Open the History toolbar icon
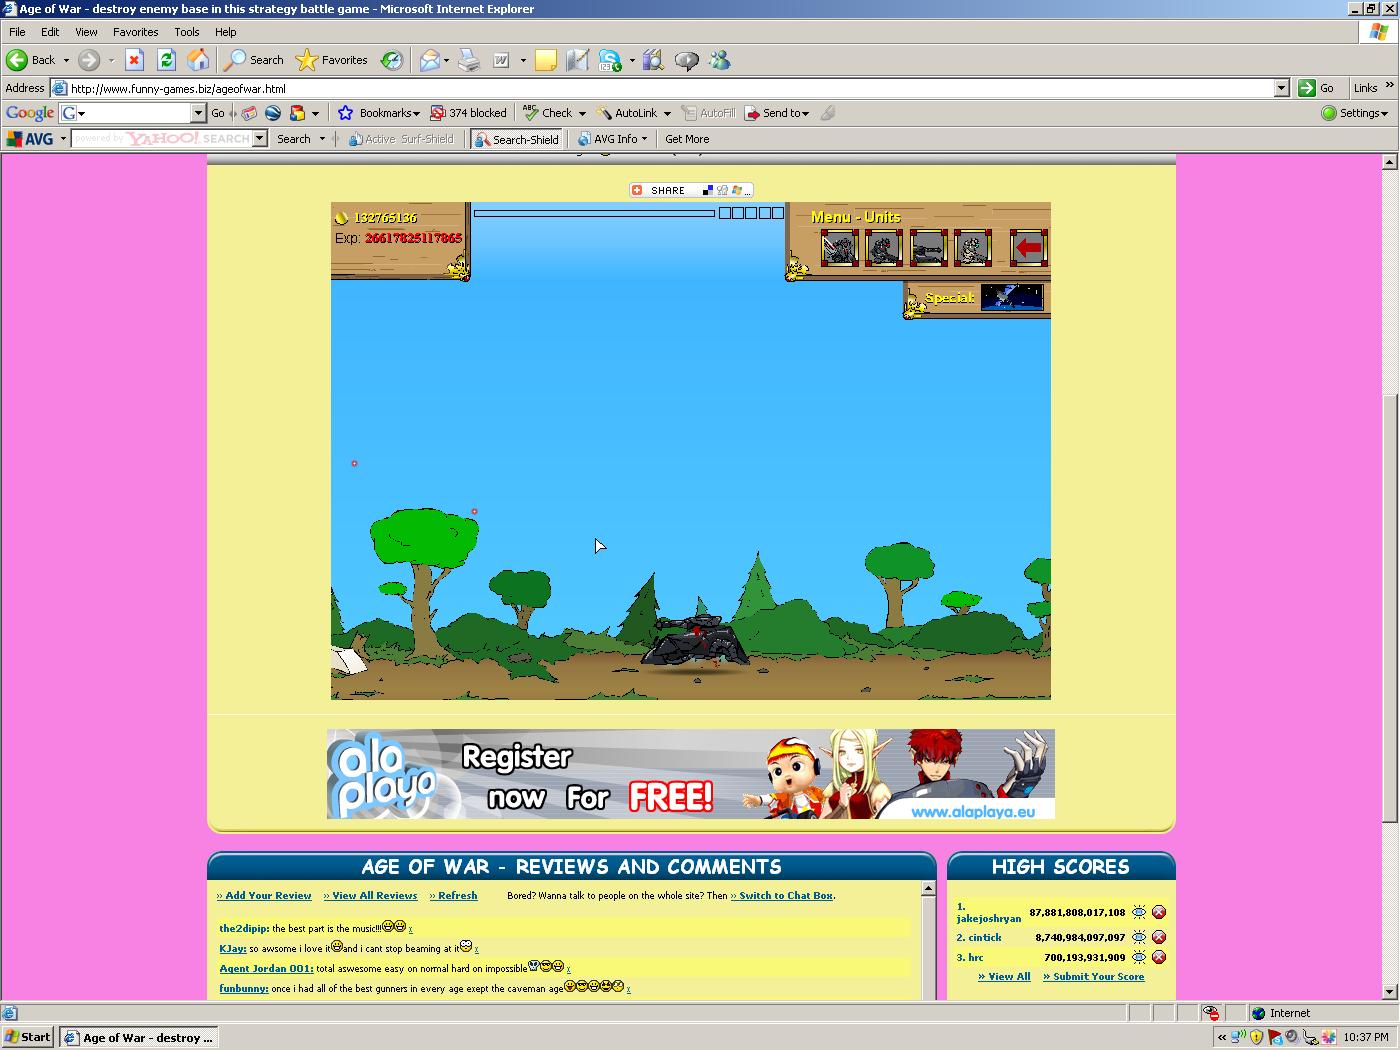This screenshot has width=1400, height=1050. 392,60
